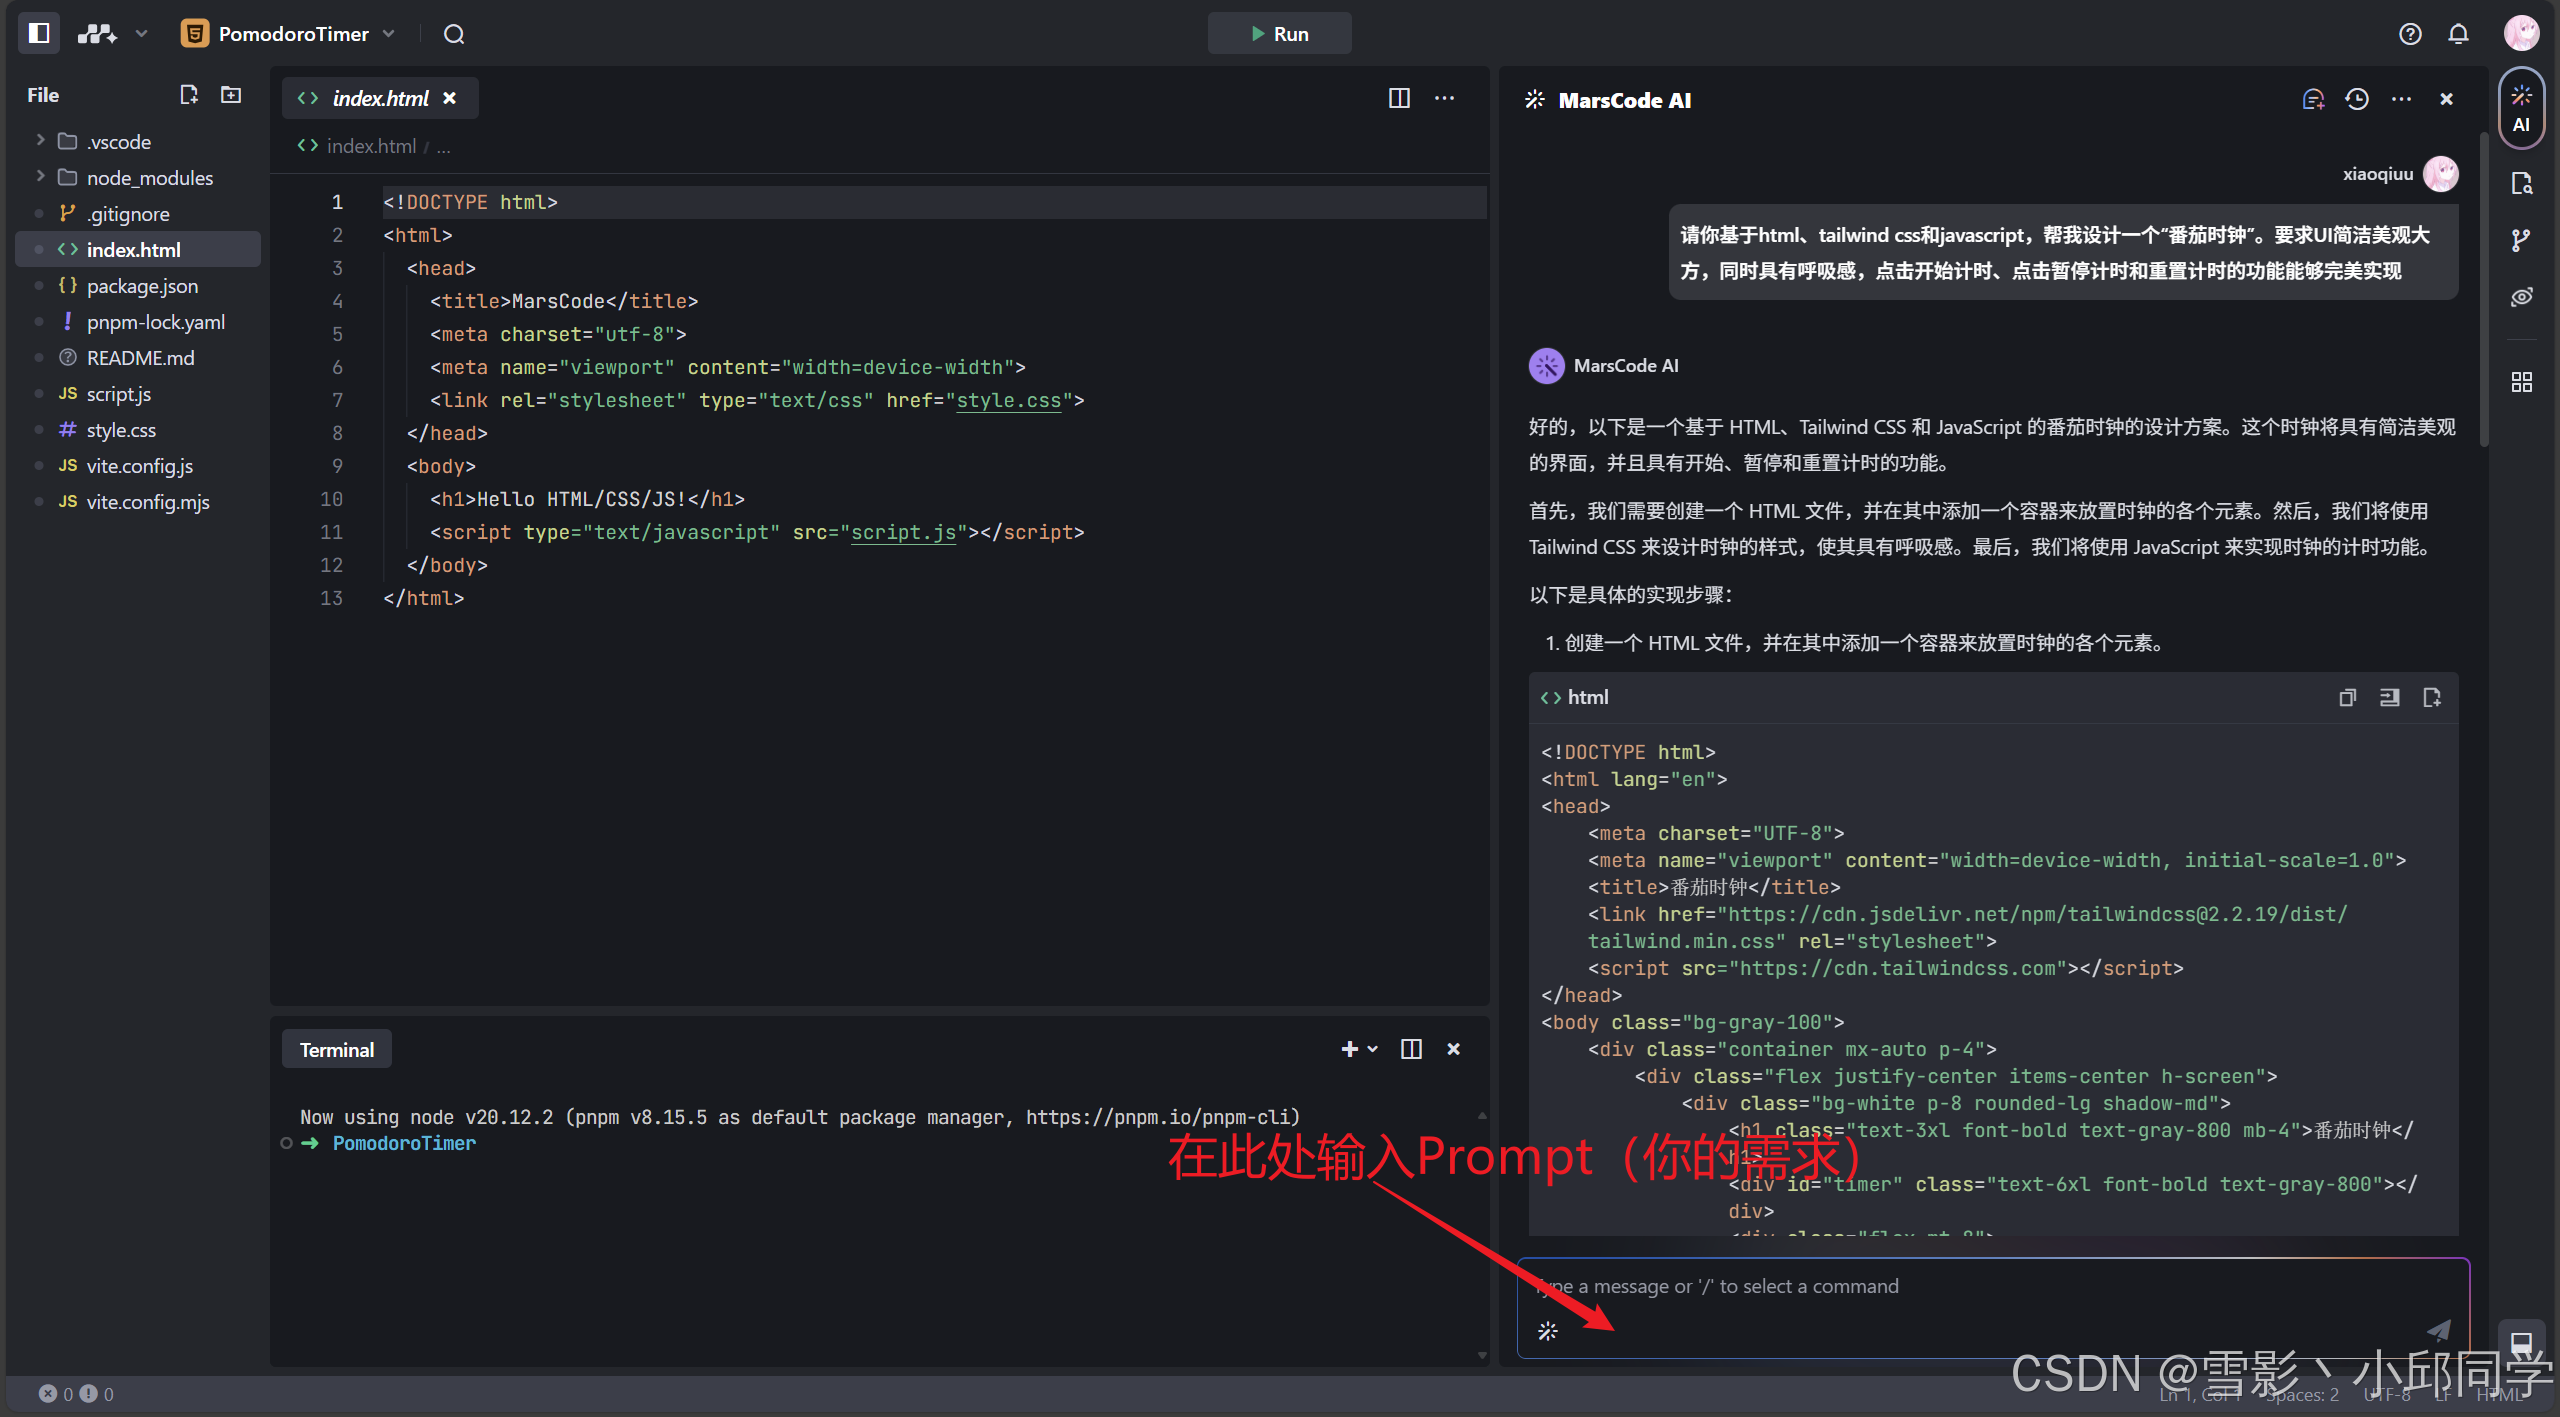
Task: Toggle preview eye icon in right sidebar
Action: pos(2521,297)
